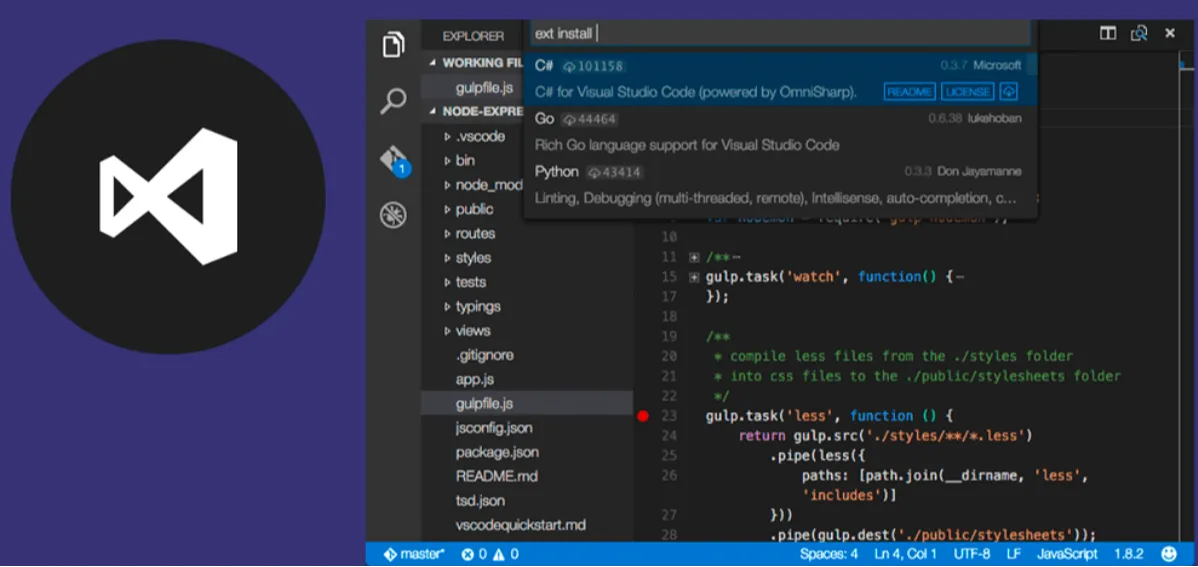Click the LICENSE button for C# extension
This screenshot has height=567, width=1198.
pos(967,92)
